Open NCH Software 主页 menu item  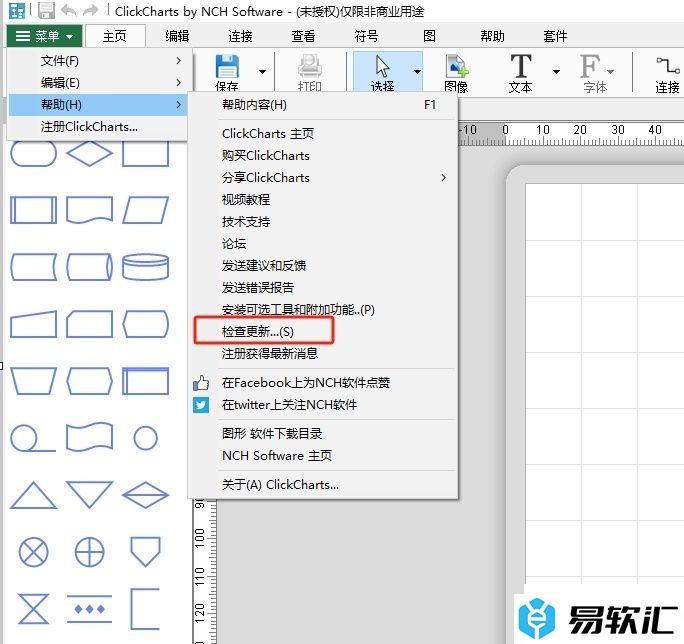click(323, 456)
